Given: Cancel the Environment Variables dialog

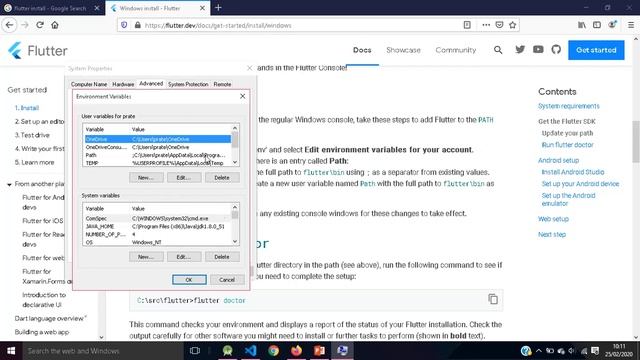Looking at the screenshot, I should pyautogui.click(x=227, y=280).
